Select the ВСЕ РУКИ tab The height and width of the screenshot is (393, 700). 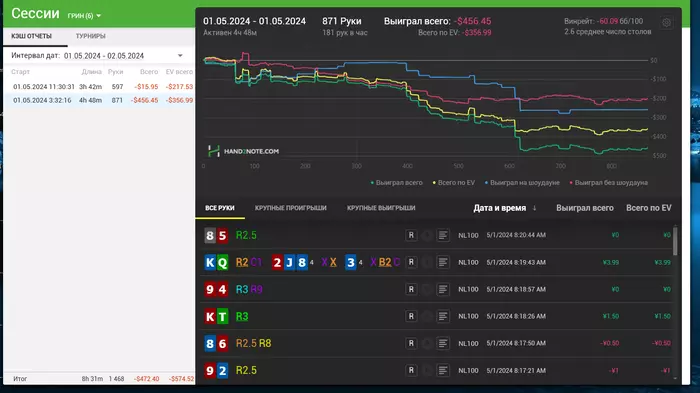pyautogui.click(x=220, y=208)
